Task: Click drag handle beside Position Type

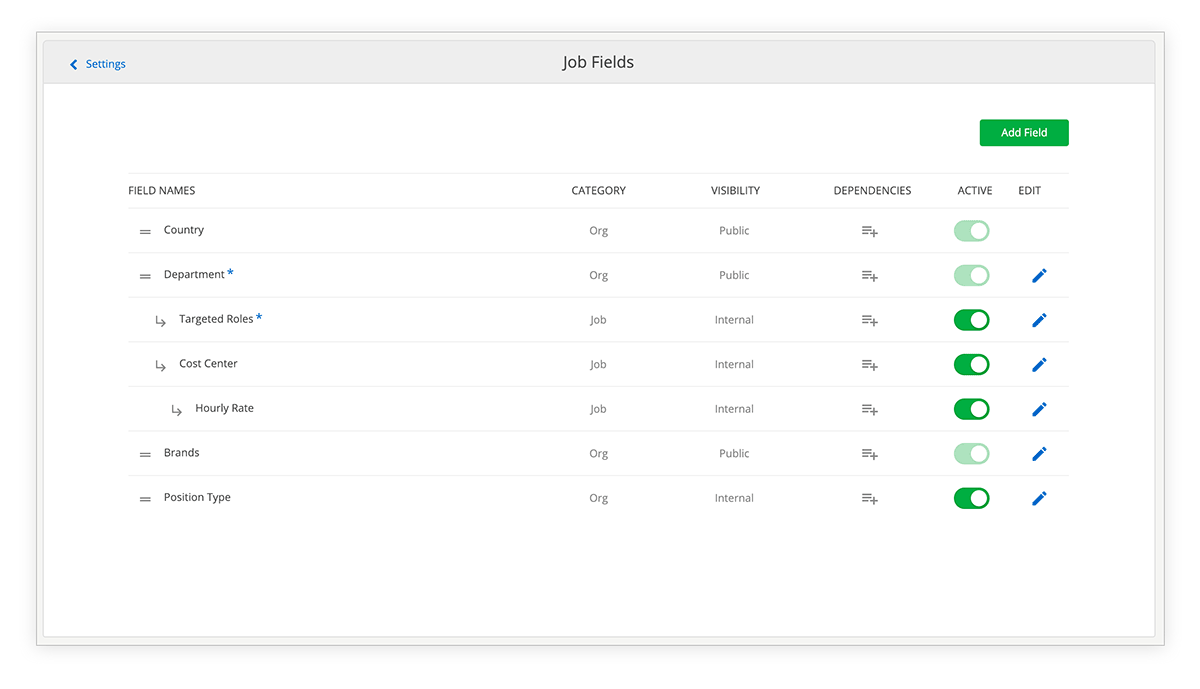Action: click(145, 498)
